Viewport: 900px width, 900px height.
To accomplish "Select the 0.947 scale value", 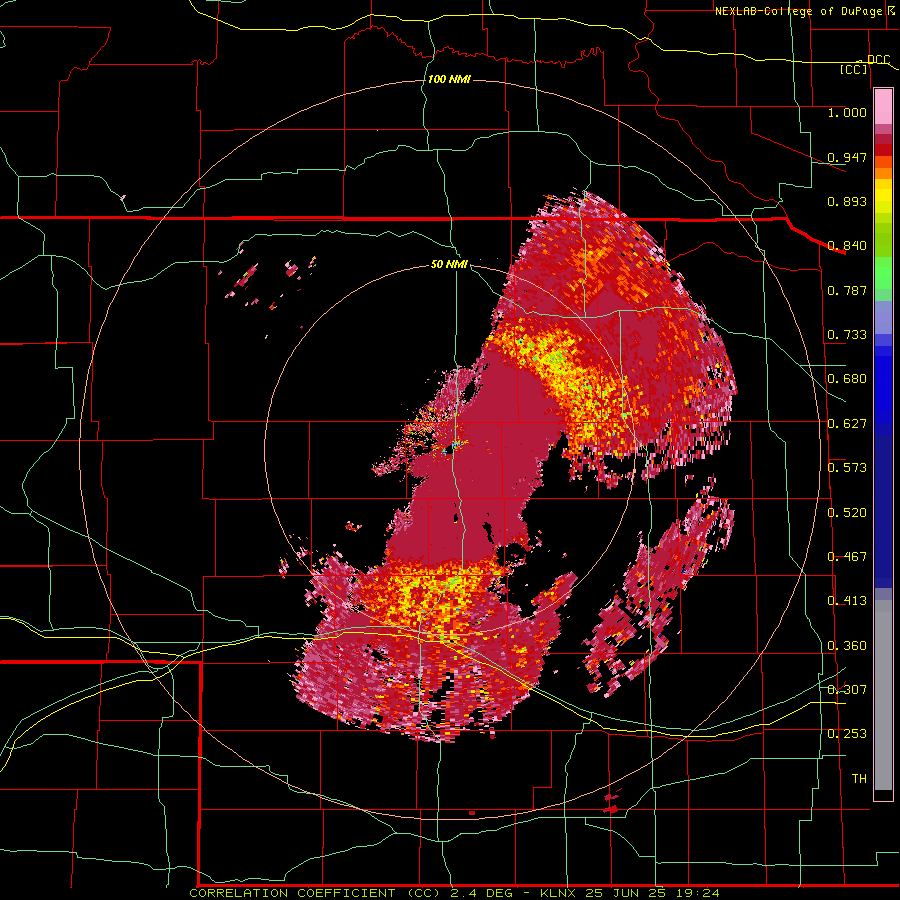I will tap(847, 157).
